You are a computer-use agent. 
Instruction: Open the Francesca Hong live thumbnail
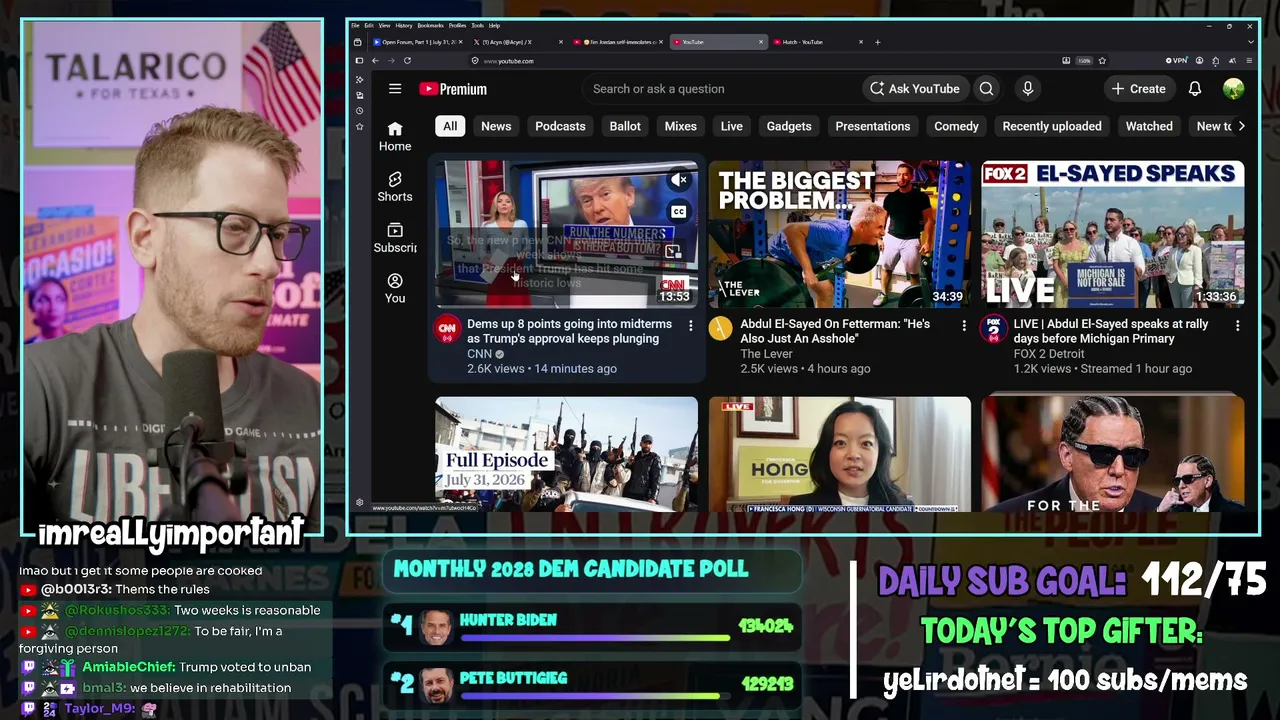(x=840, y=454)
